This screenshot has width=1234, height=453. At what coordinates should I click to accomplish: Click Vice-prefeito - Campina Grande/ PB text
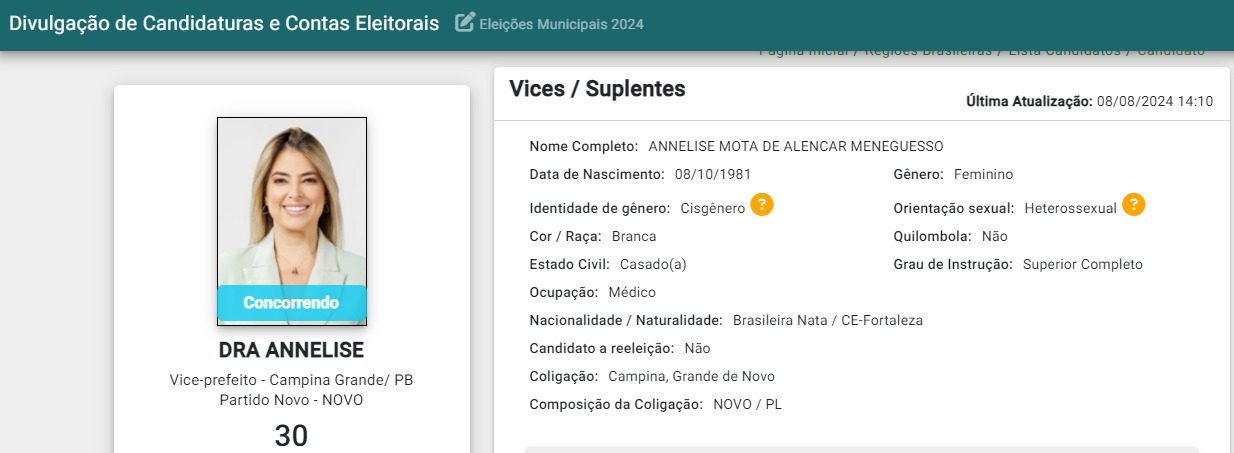coord(291,381)
